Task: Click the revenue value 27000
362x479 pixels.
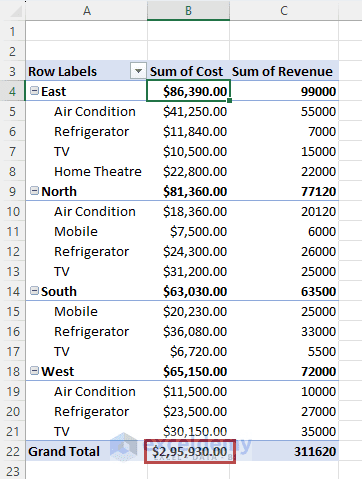Action: tap(284, 411)
